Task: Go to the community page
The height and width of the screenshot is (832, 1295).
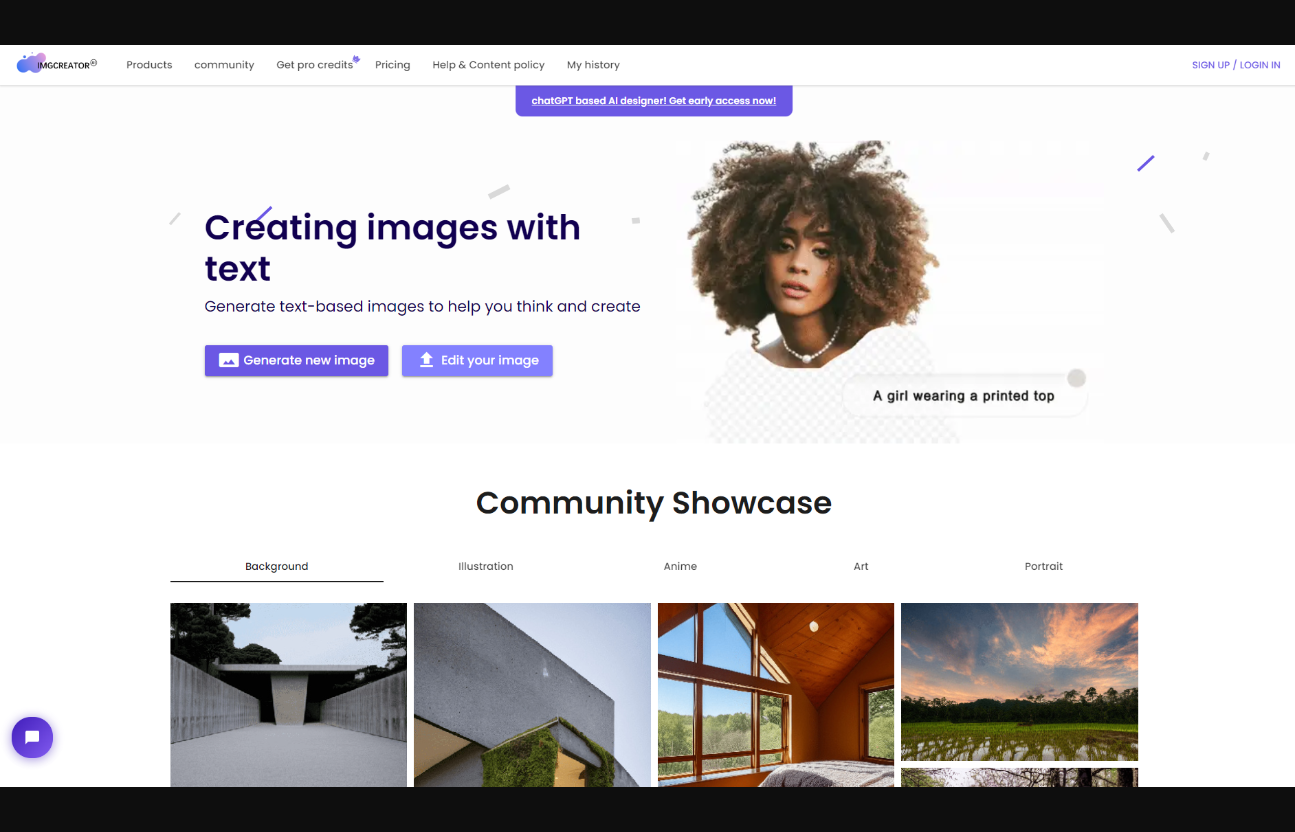Action: point(224,65)
